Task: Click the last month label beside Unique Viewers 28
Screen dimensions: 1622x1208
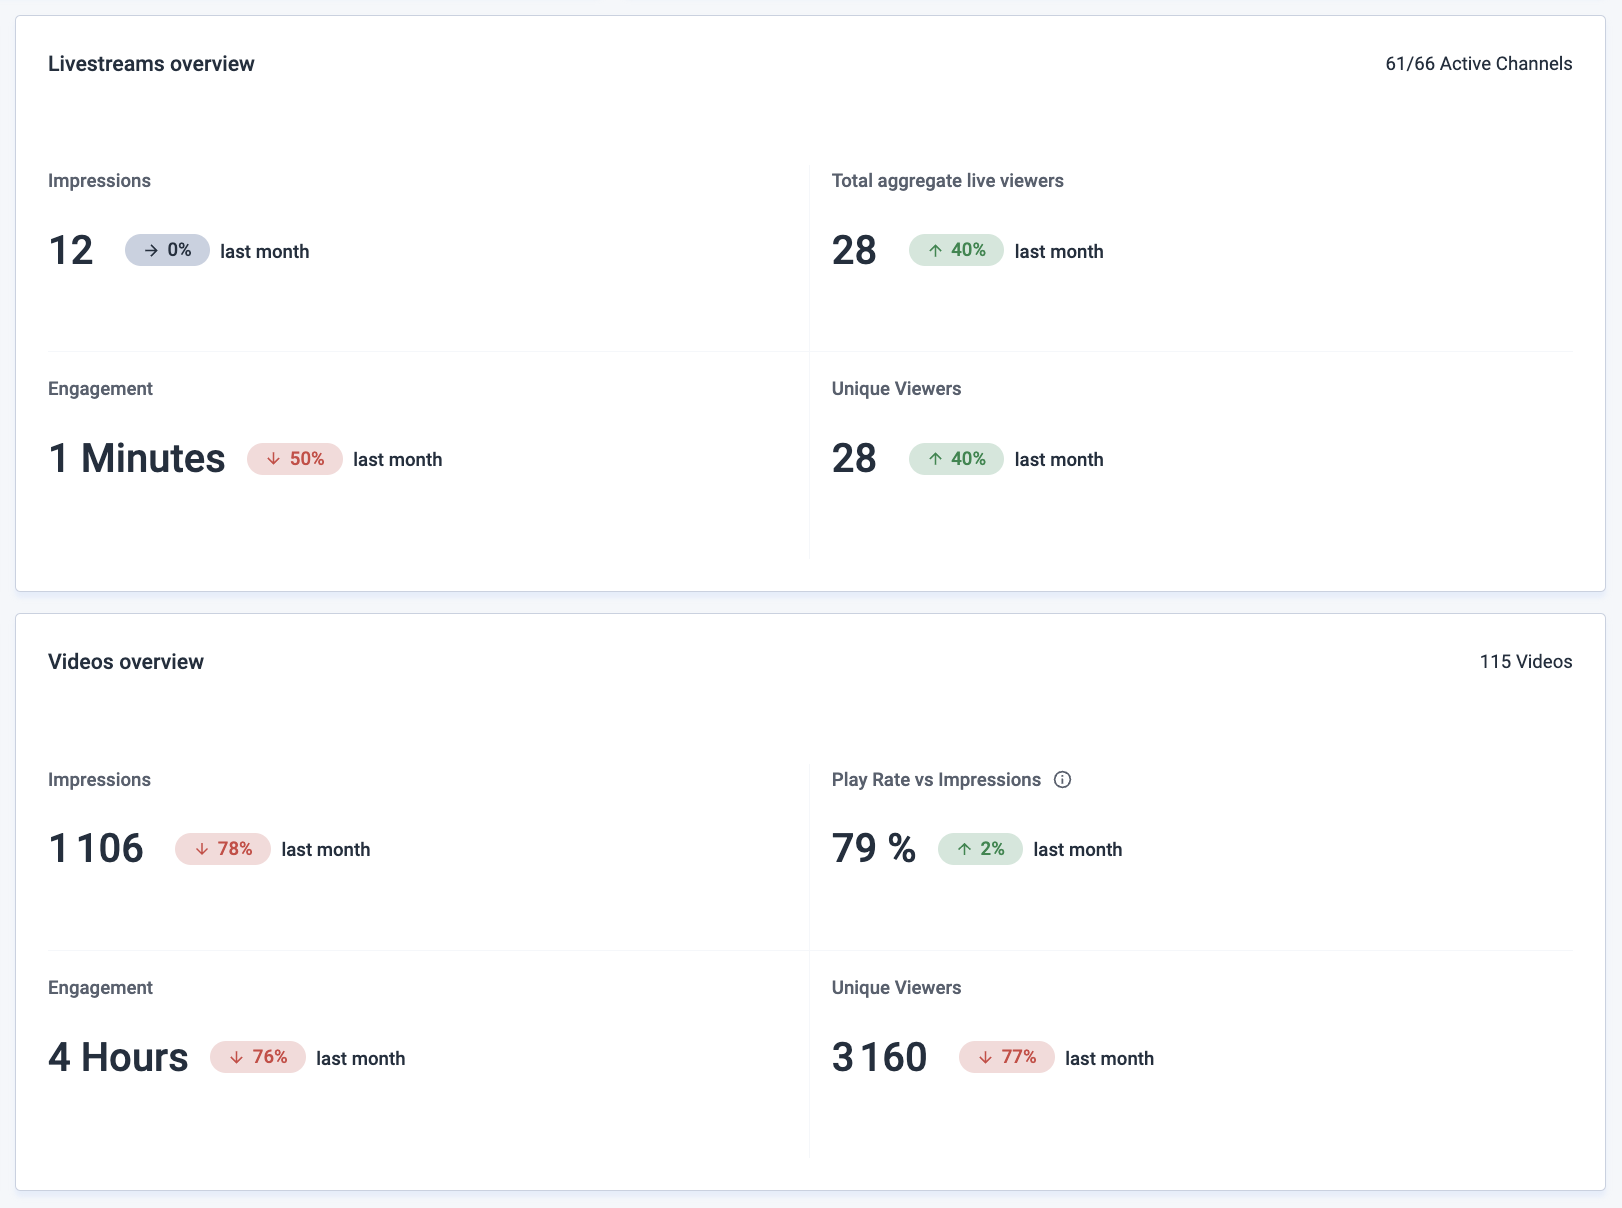Action: click(x=1058, y=459)
